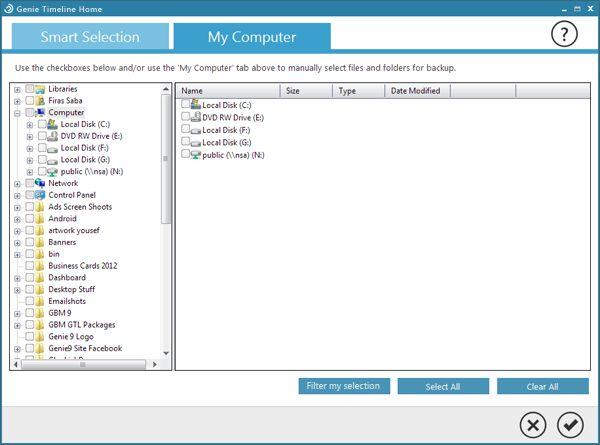The height and width of the screenshot is (445, 600).
Task: Expand the Desktop Stuff folder node
Action: tap(17, 290)
